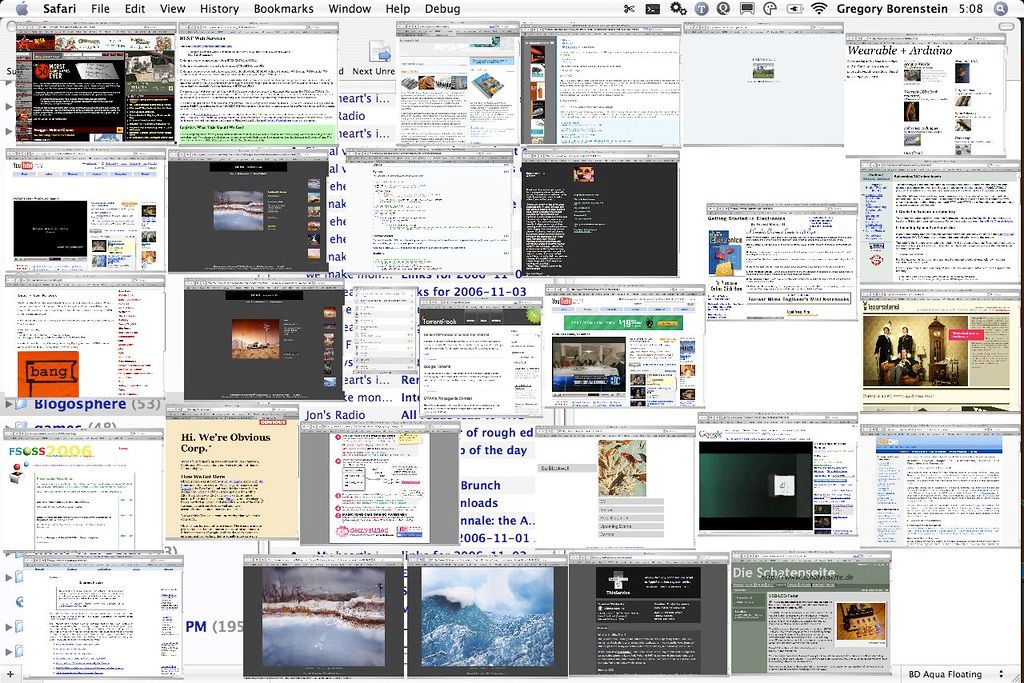Viewport: 1024px width, 683px height.
Task: Click the gears menu bar icon
Action: pyautogui.click(x=677, y=9)
